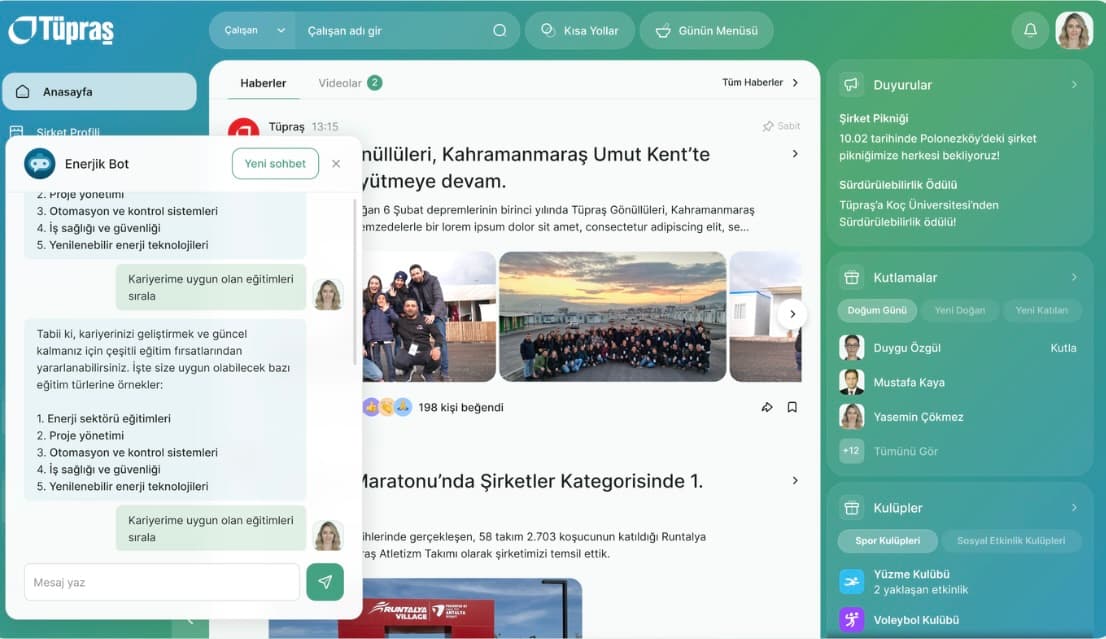Expand the Kulüpler panel

1076,507
